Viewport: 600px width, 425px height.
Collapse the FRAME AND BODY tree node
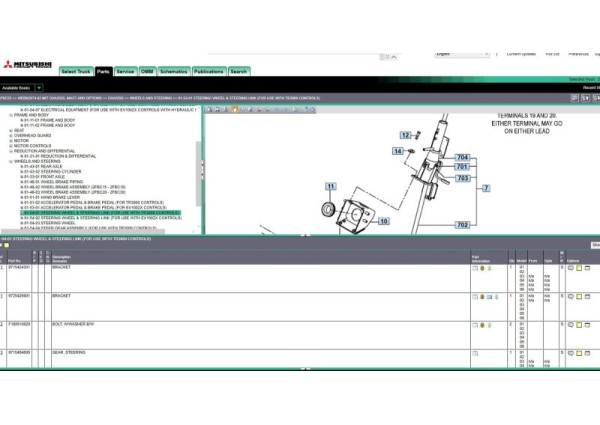point(10,115)
